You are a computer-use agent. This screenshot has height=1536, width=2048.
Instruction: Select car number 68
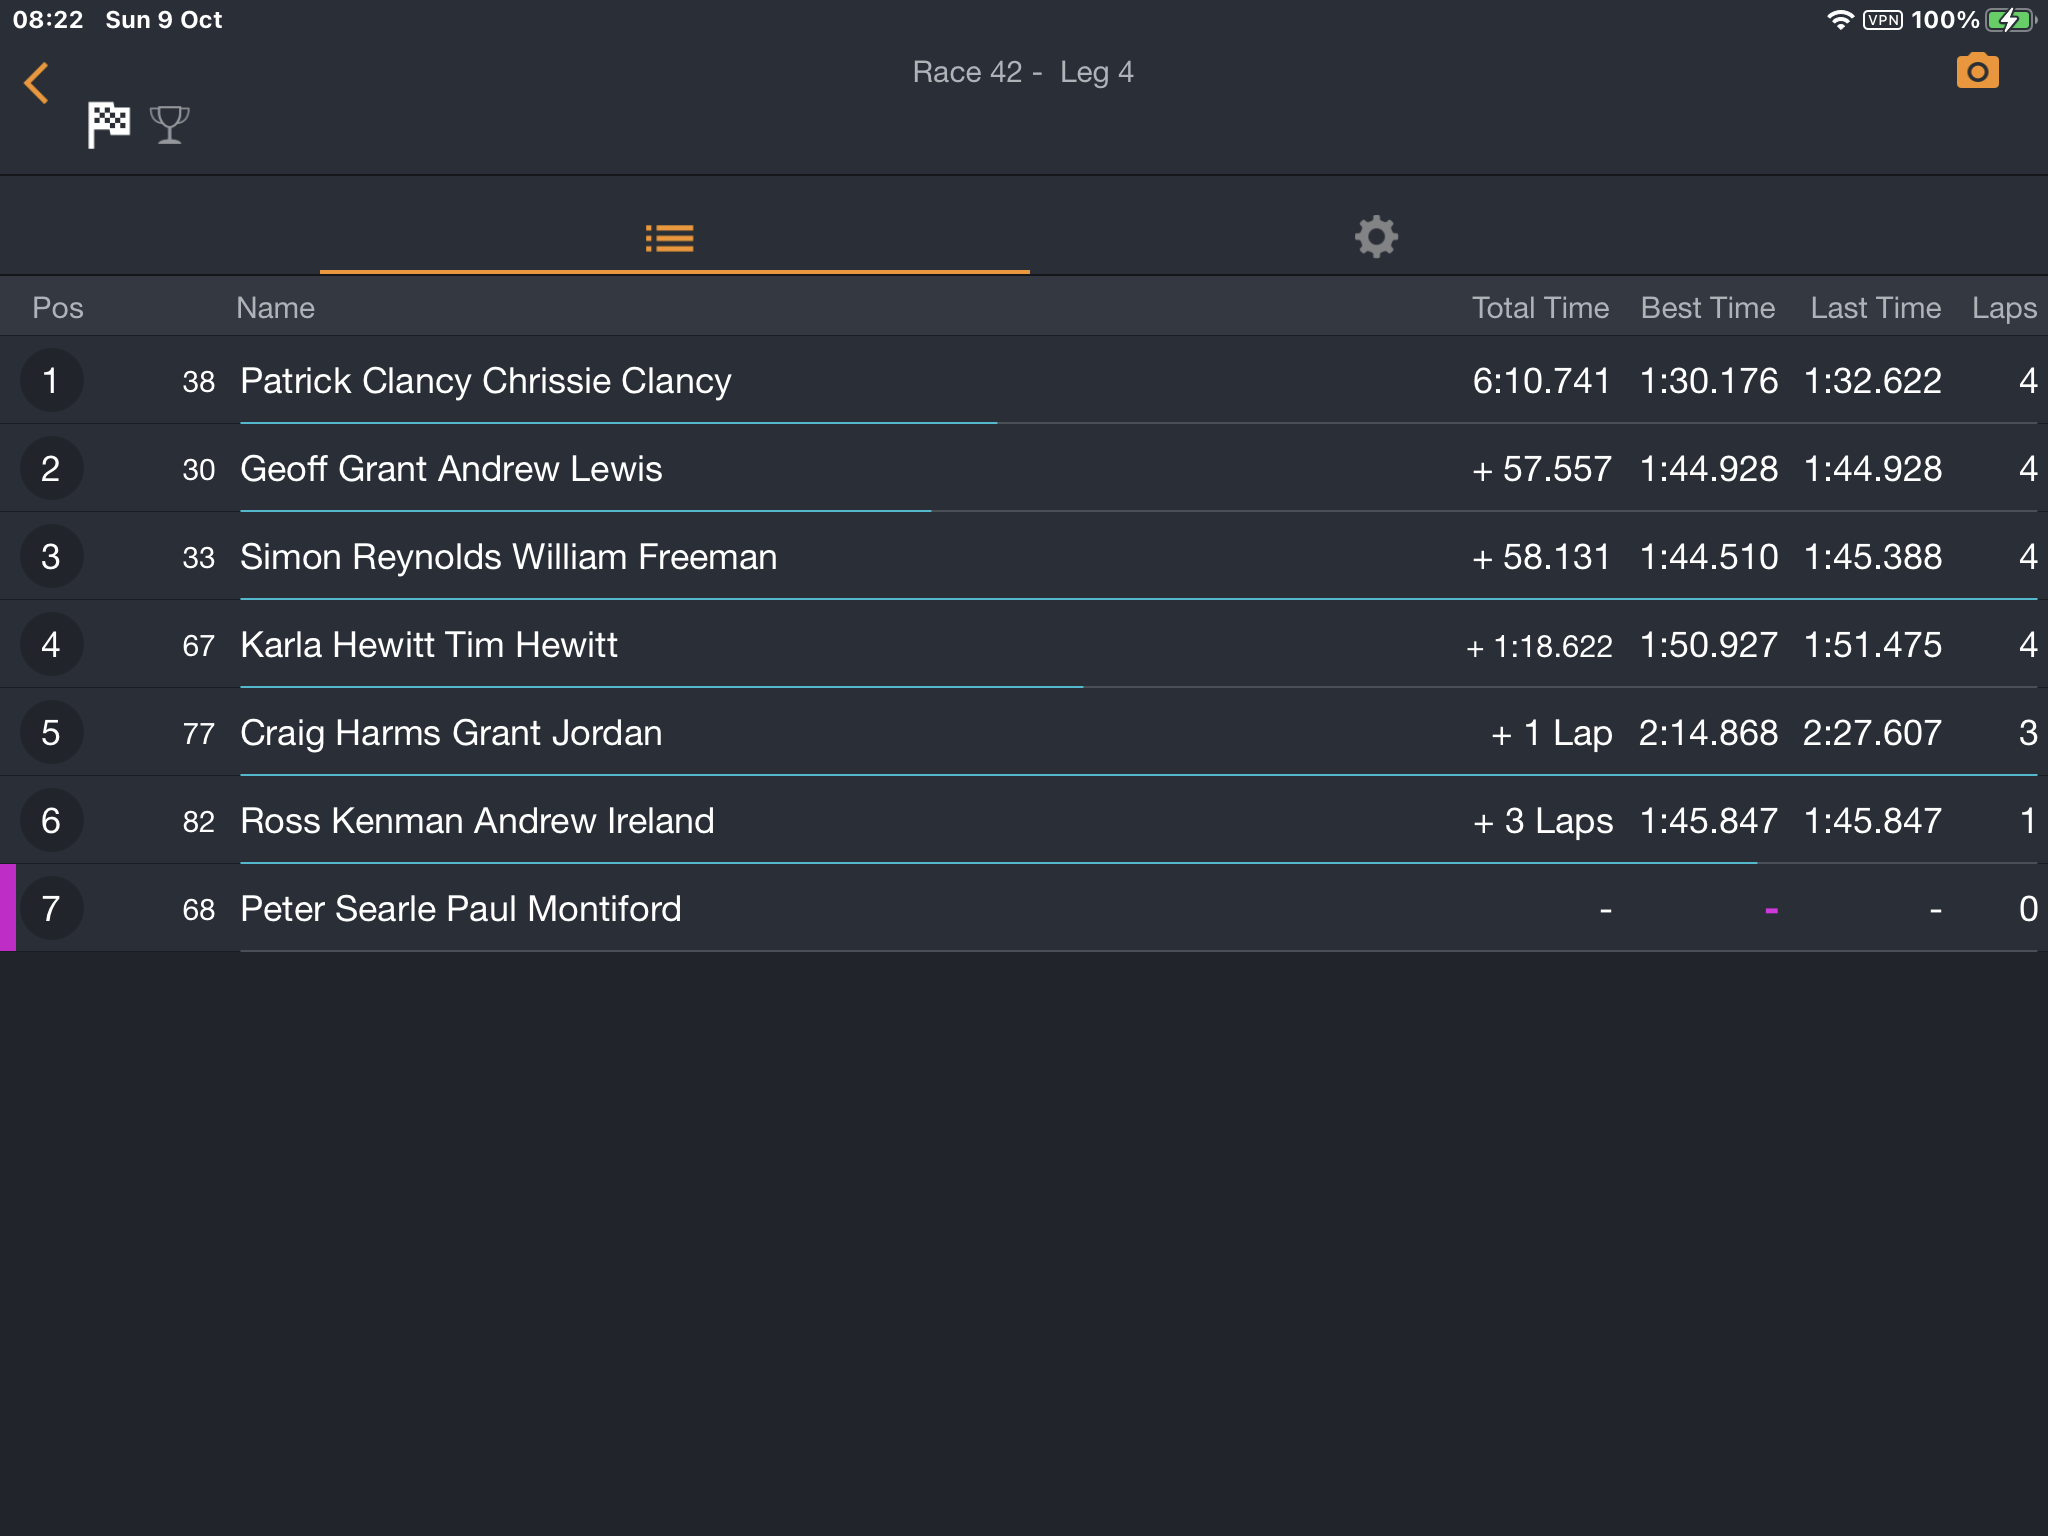[199, 910]
